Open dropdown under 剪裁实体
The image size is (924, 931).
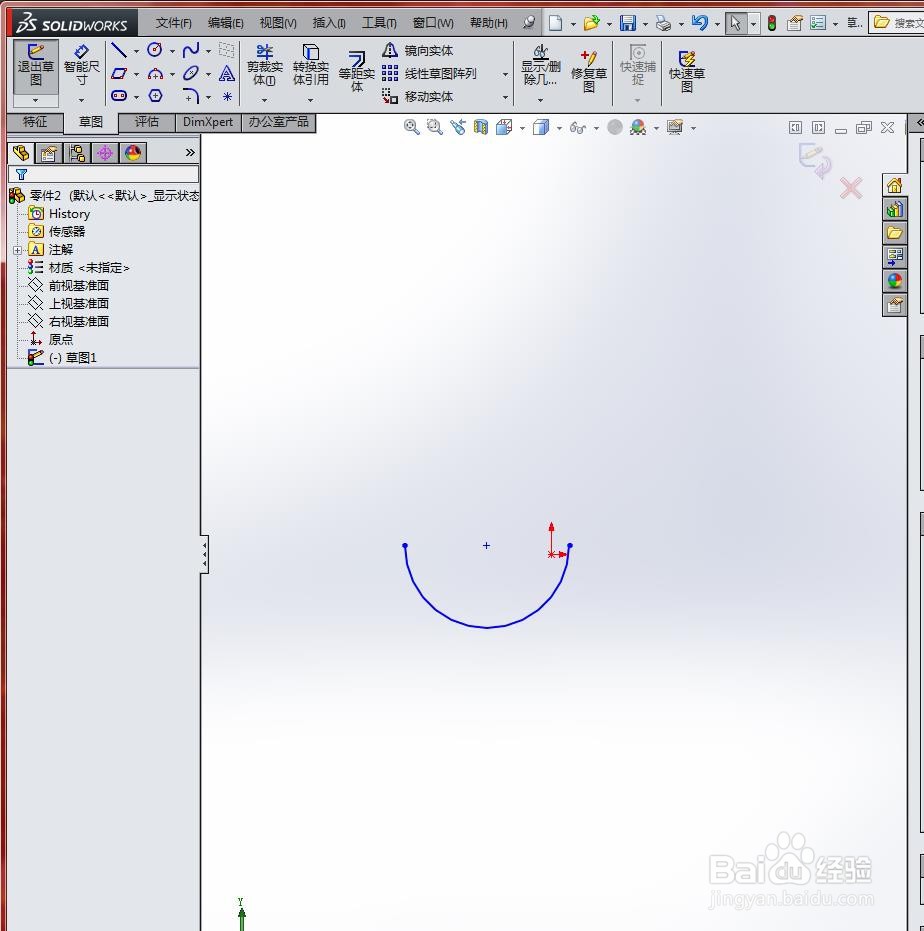click(264, 100)
